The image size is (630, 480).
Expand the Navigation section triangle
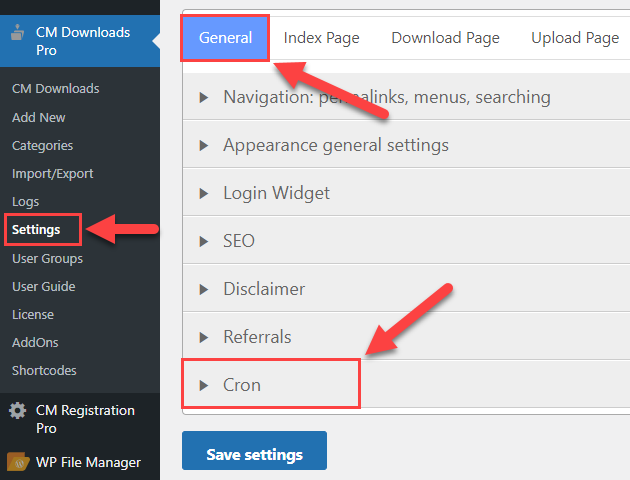click(204, 97)
